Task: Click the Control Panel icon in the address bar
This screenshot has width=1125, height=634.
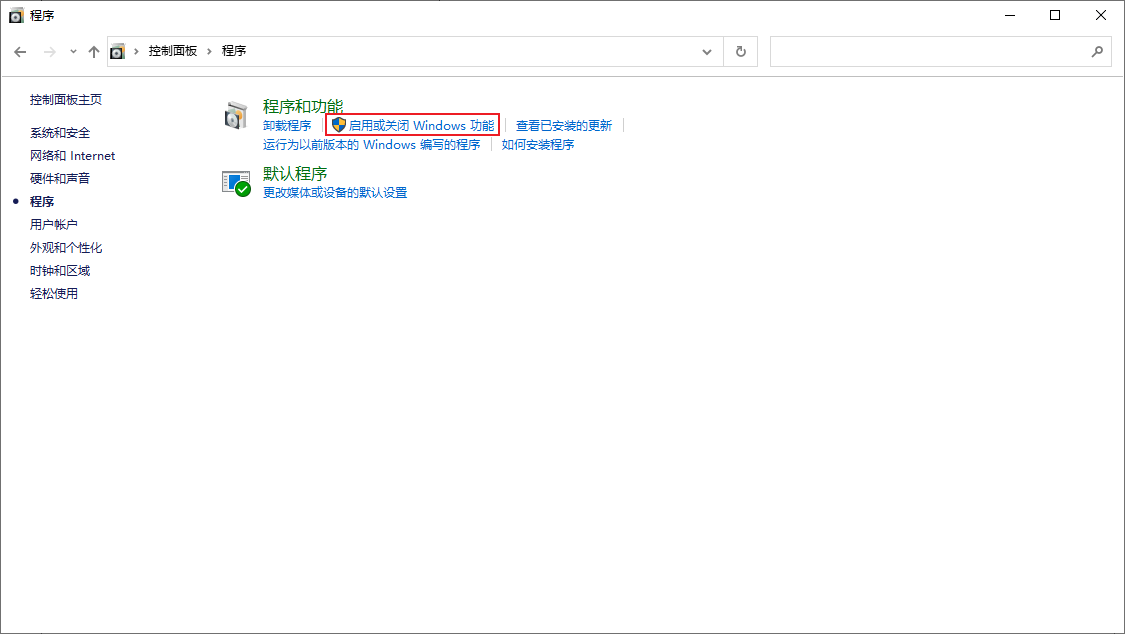Action: (117, 52)
